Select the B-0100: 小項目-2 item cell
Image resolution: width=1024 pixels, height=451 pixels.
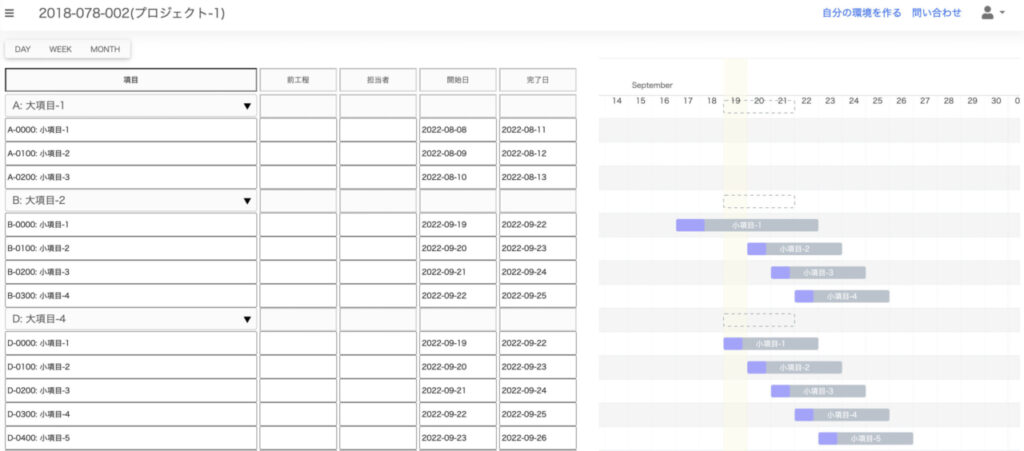click(131, 248)
